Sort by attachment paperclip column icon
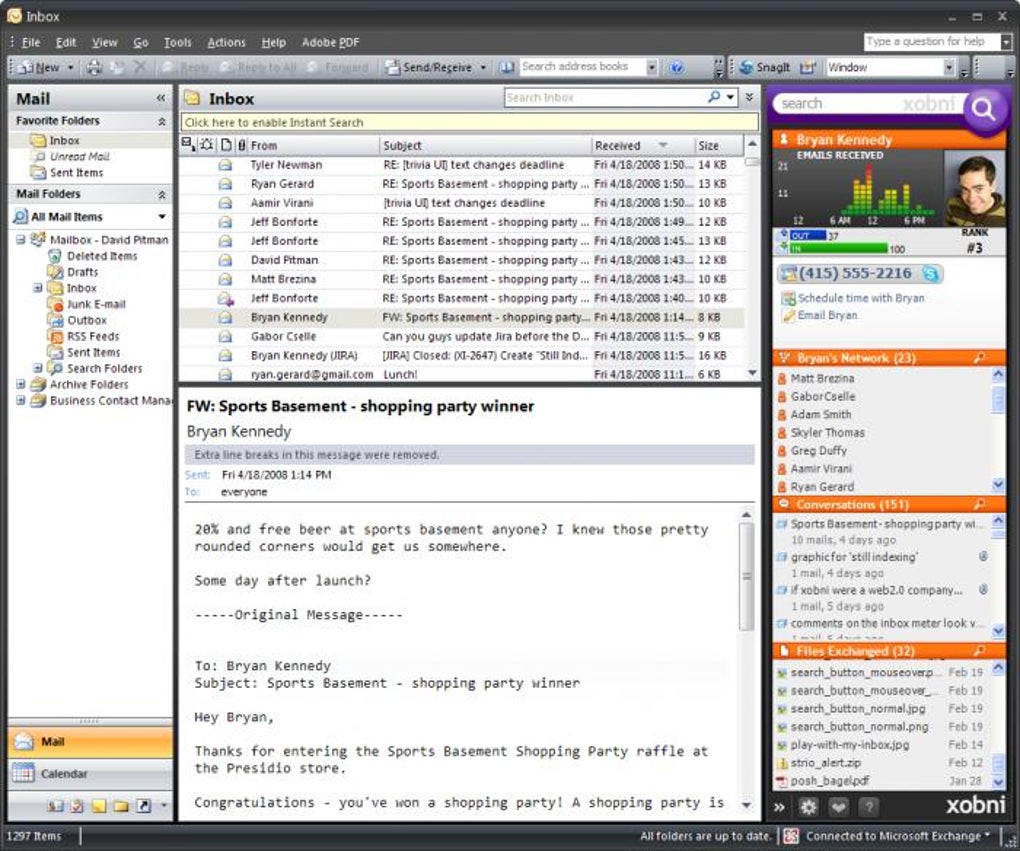Screen dimensions: 1020x851 pyautogui.click(x=242, y=145)
